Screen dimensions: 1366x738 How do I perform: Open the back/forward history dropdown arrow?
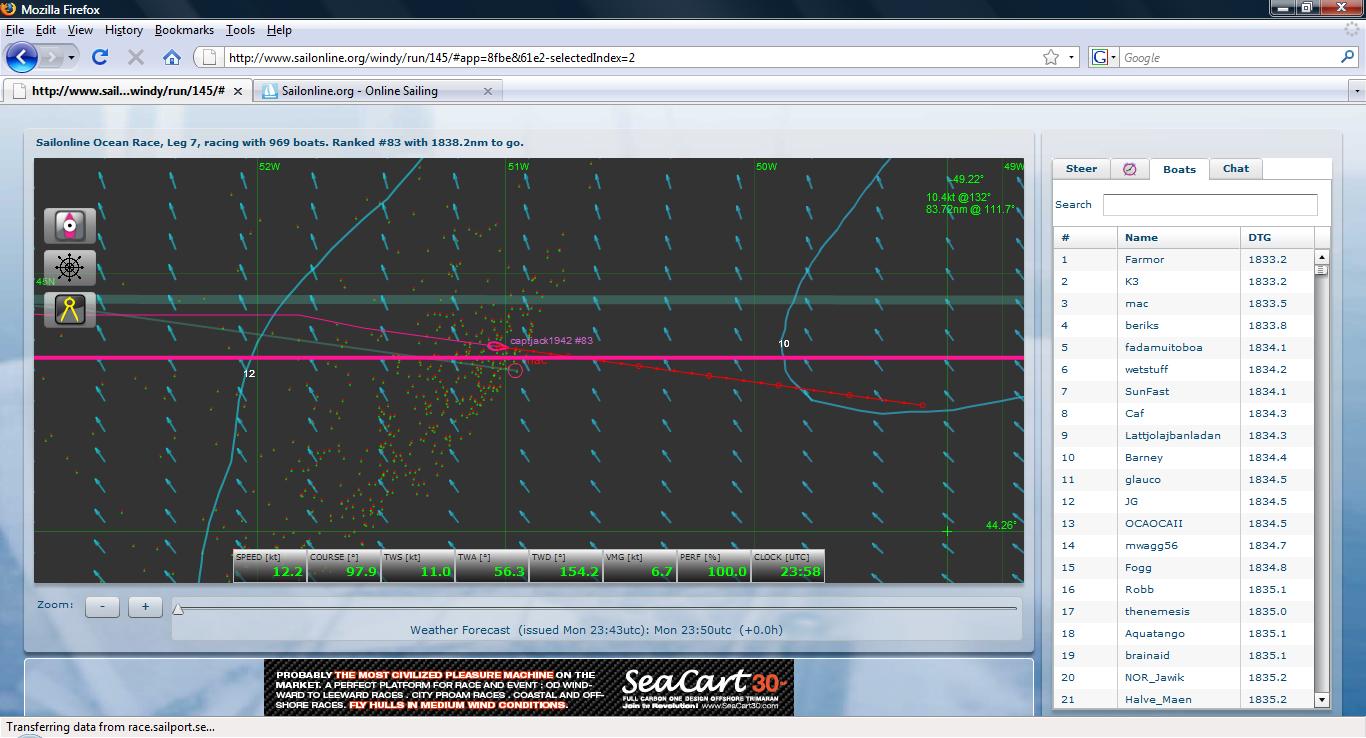[x=72, y=57]
